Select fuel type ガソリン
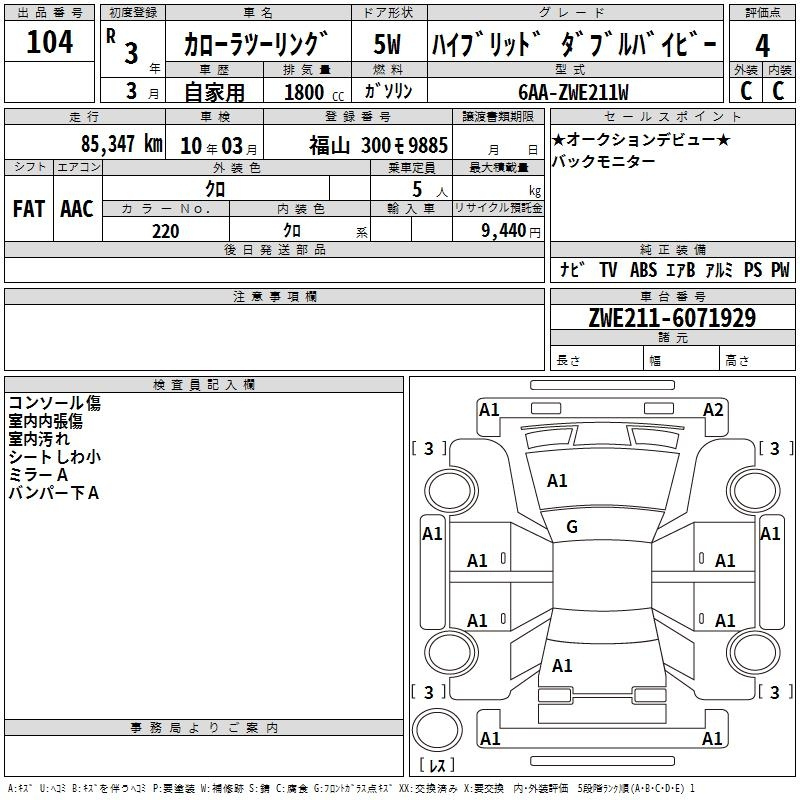 [388, 91]
